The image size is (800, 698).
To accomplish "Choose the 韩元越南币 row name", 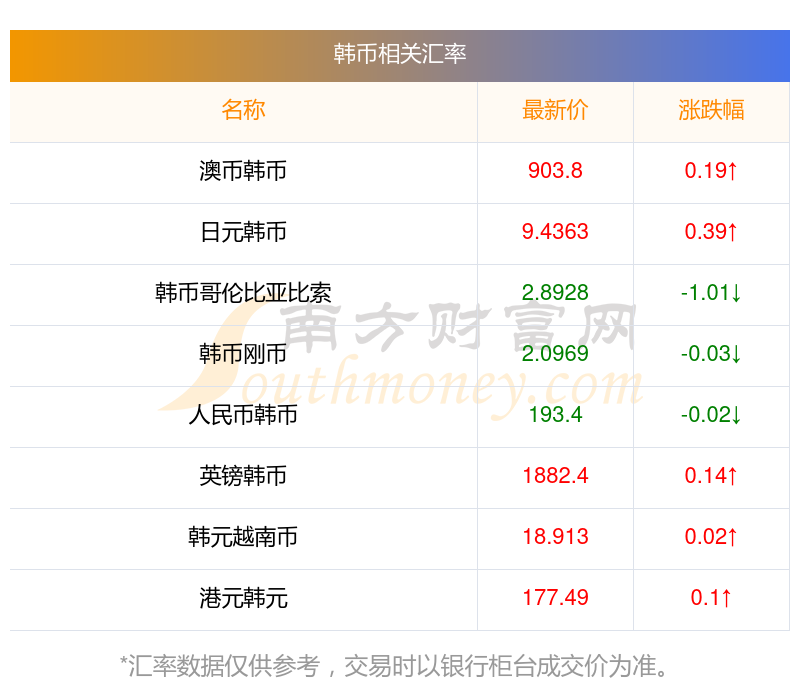I will click(243, 537).
